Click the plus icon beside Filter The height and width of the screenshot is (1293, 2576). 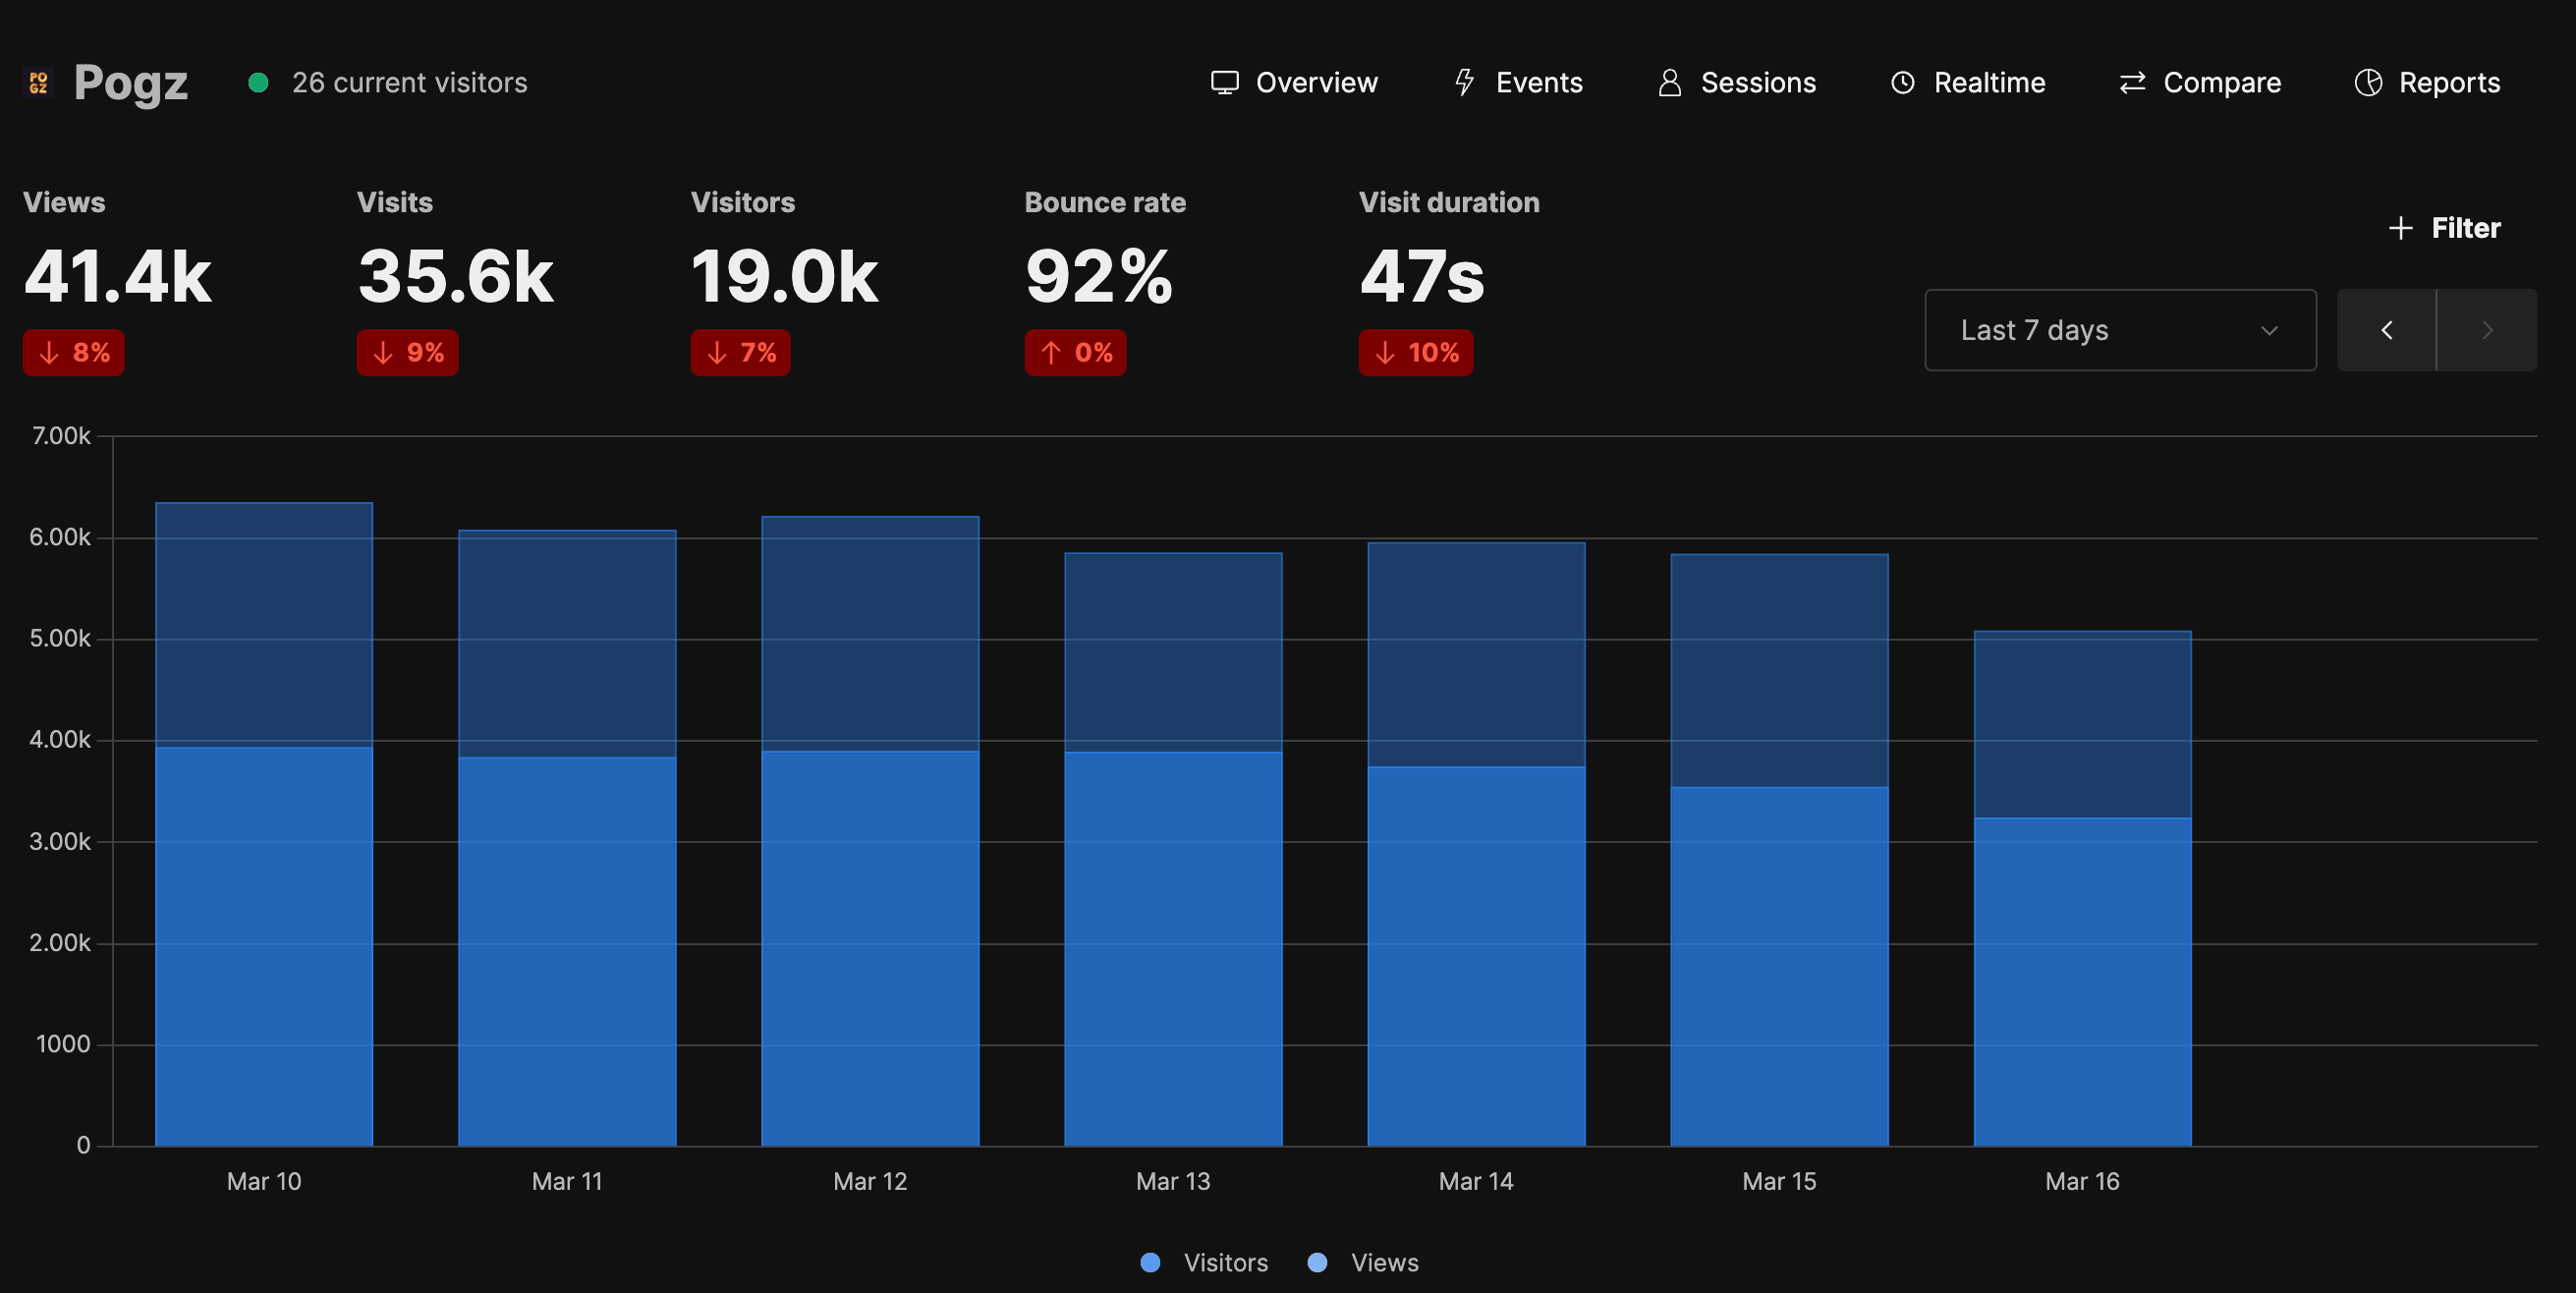2400,228
